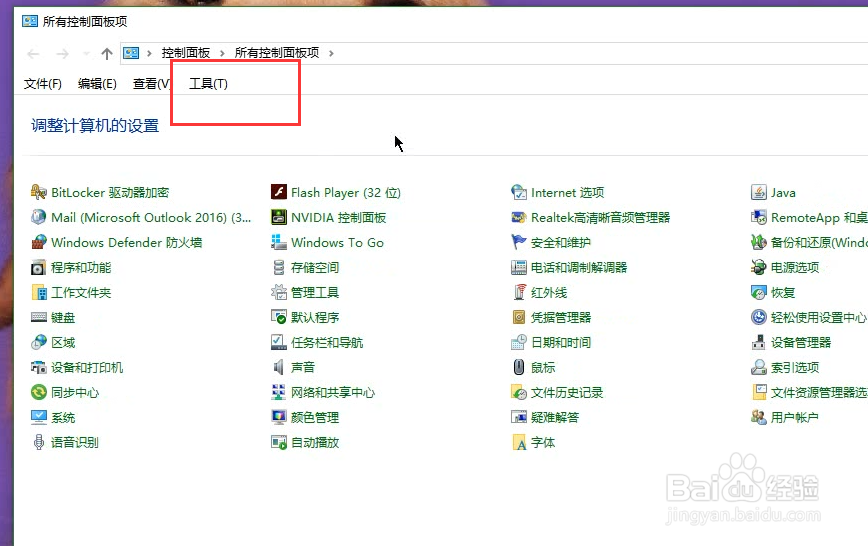Image resolution: width=868 pixels, height=546 pixels.
Task: Click the 存储空间 storage icon
Action: pyautogui.click(x=278, y=267)
